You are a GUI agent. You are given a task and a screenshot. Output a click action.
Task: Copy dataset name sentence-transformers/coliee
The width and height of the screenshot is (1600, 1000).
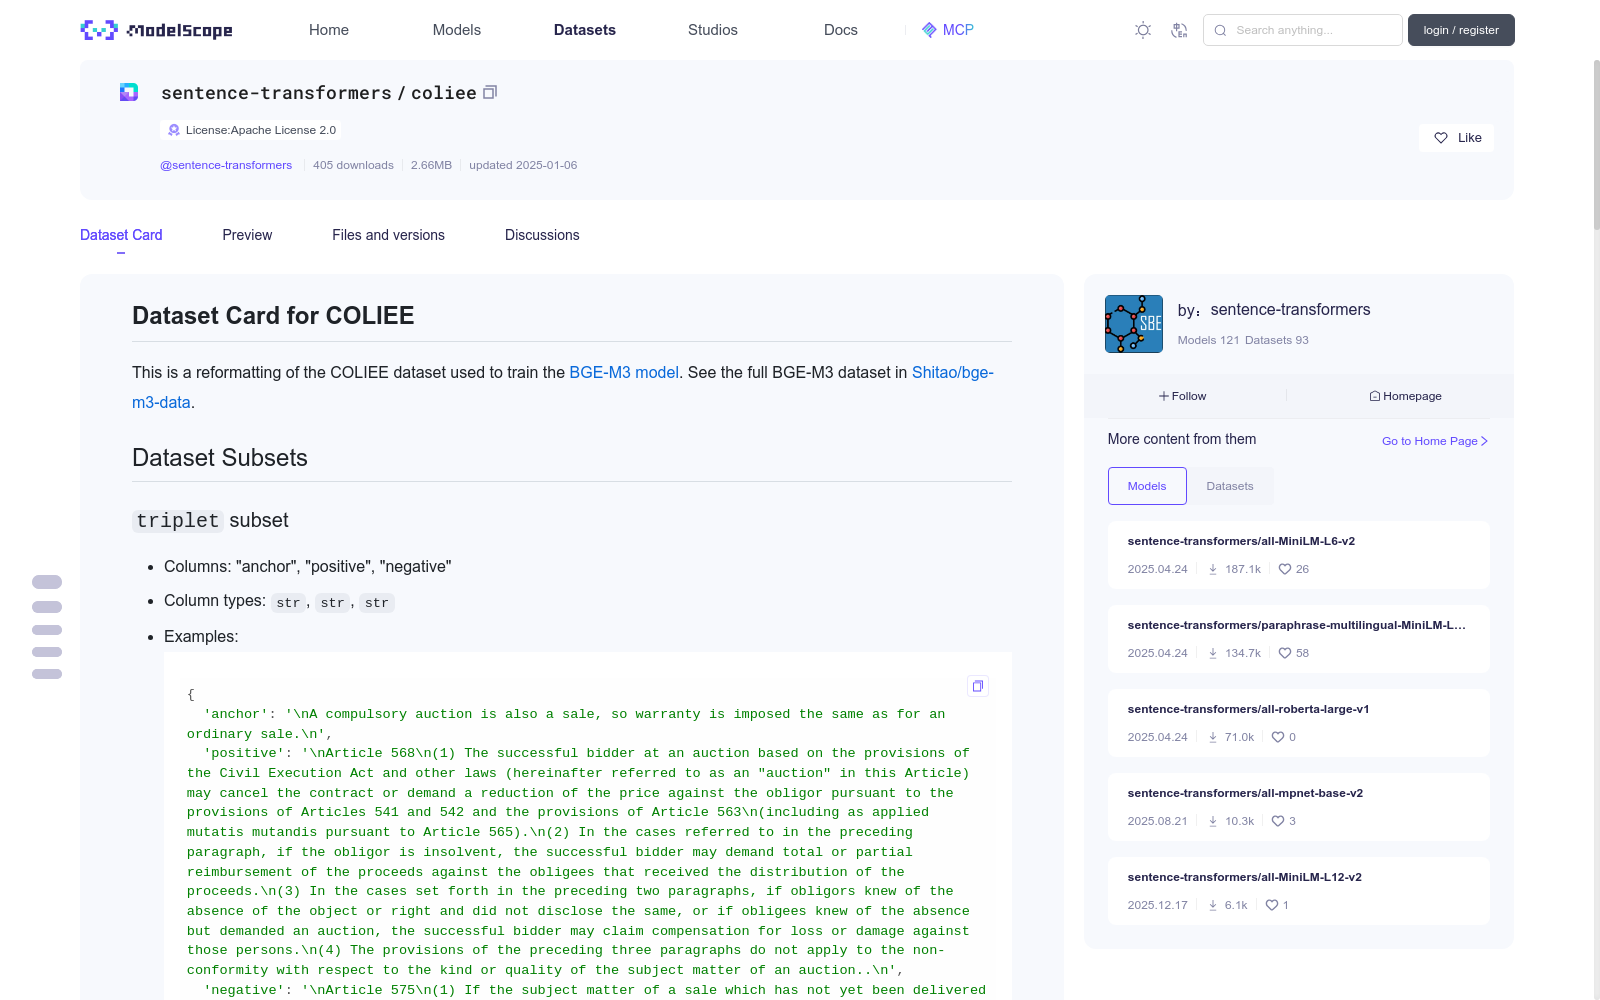point(490,92)
